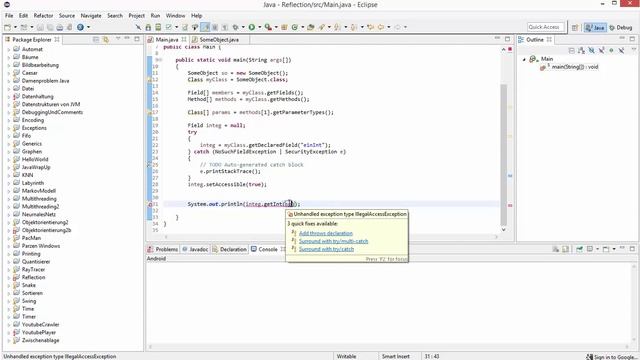Click the Open Type icon in toolbar

pyautogui.click(x=311, y=27)
